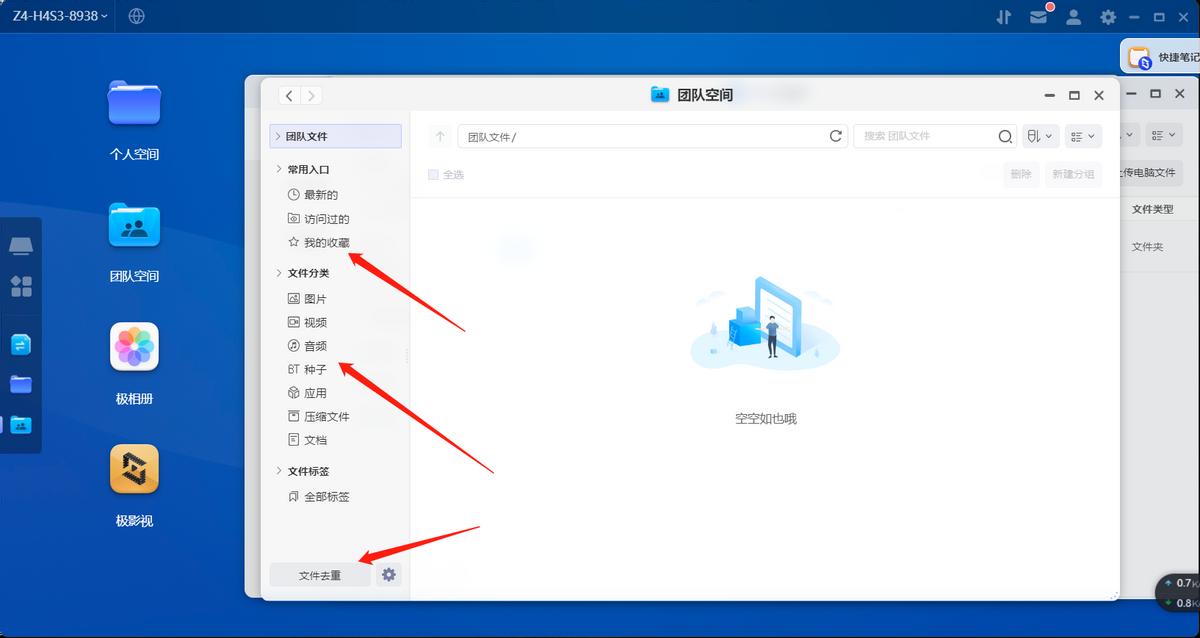Click the 团队空间 team space icon

point(133,226)
